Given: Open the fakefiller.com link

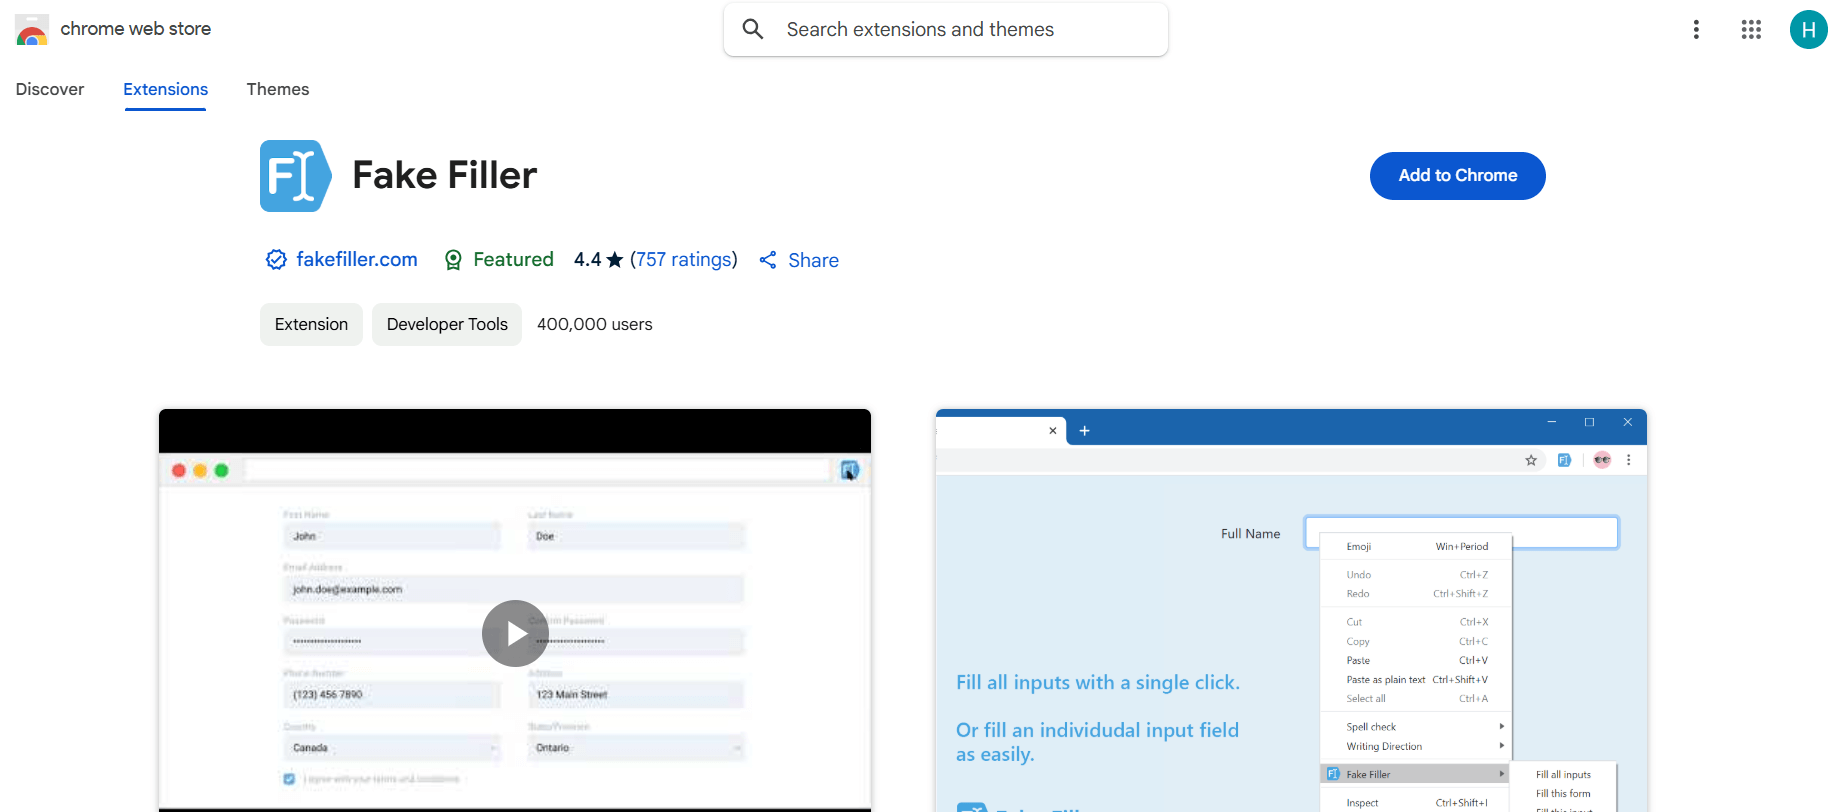Looking at the screenshot, I should coord(357,260).
